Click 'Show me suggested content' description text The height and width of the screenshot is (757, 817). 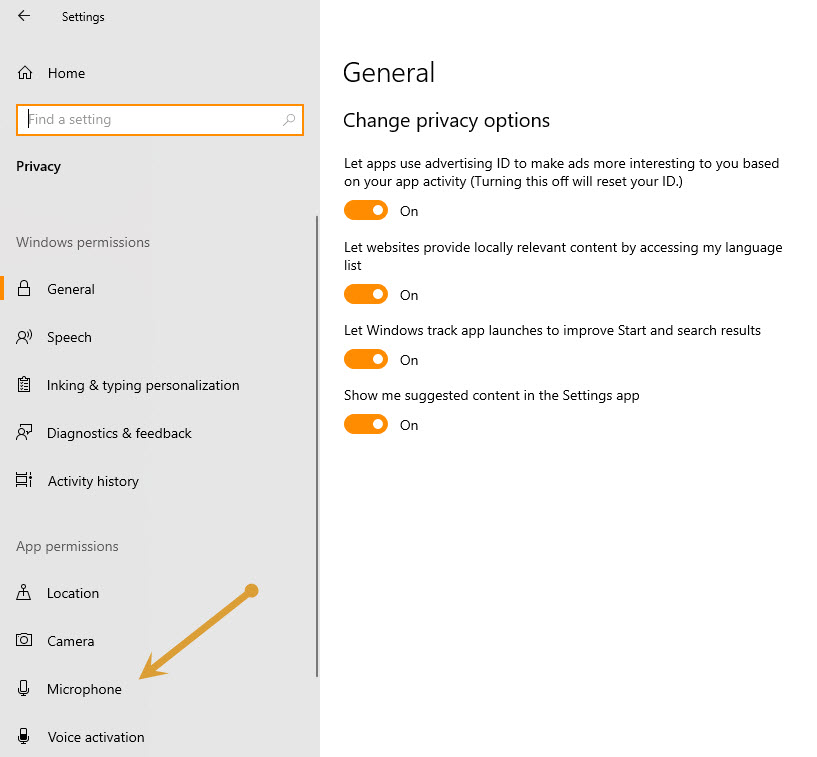[x=491, y=395]
